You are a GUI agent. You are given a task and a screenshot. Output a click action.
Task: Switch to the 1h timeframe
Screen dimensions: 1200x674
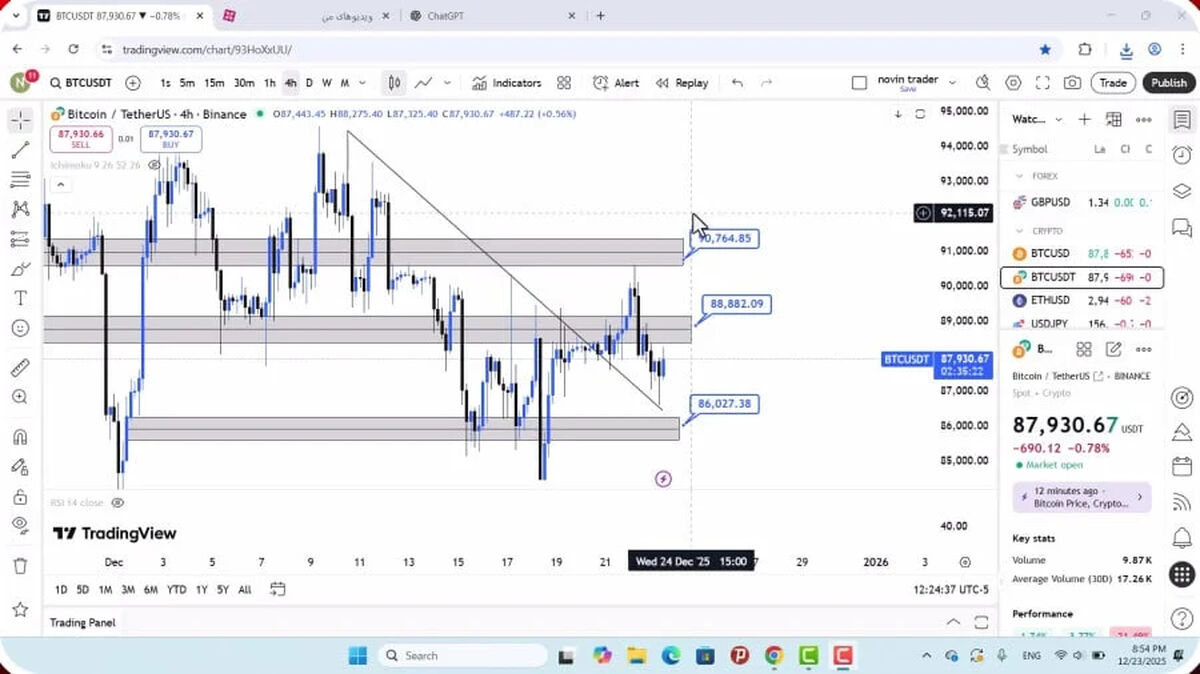pos(270,83)
